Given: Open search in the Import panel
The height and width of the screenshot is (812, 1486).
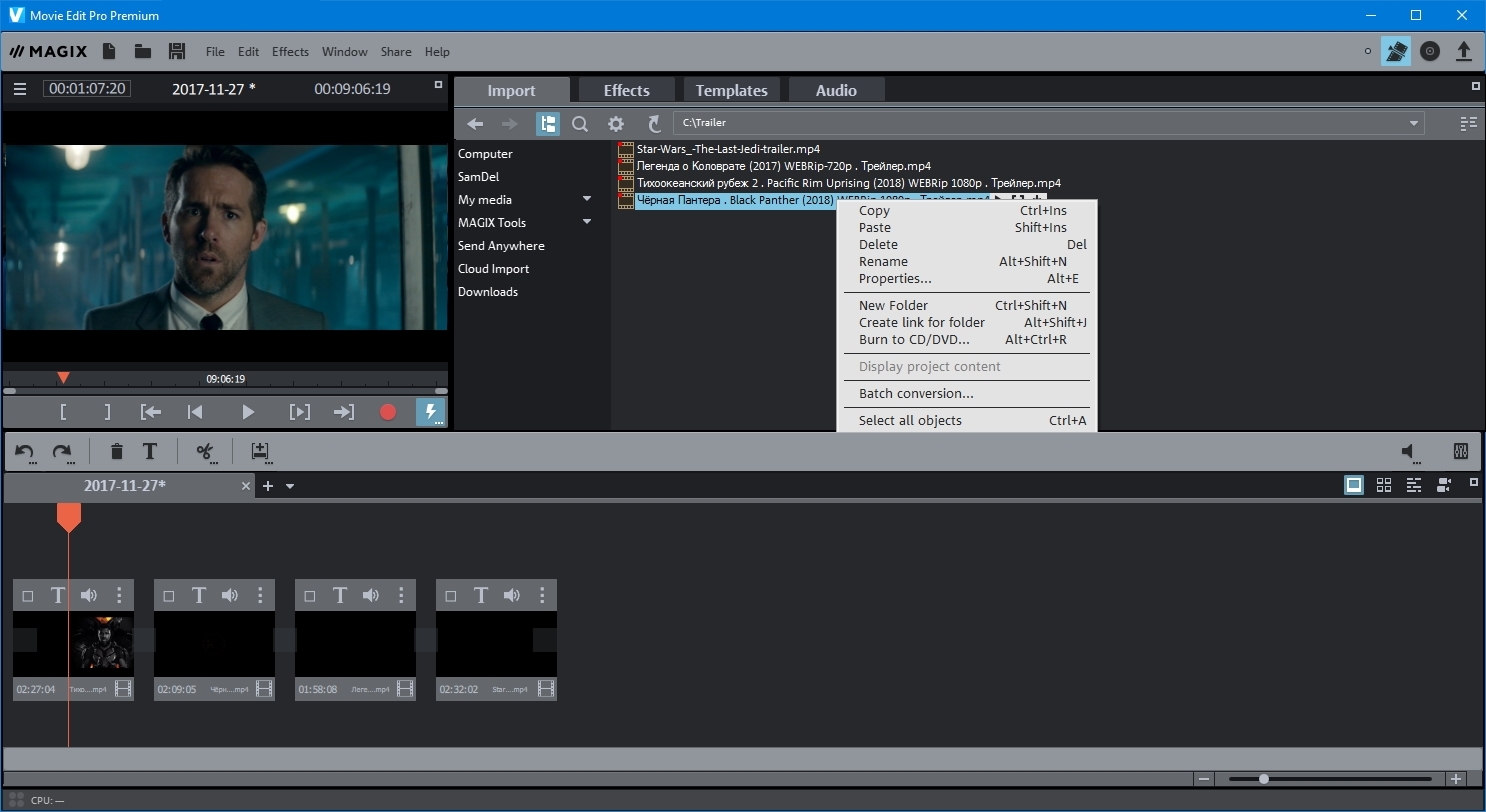Looking at the screenshot, I should [580, 124].
